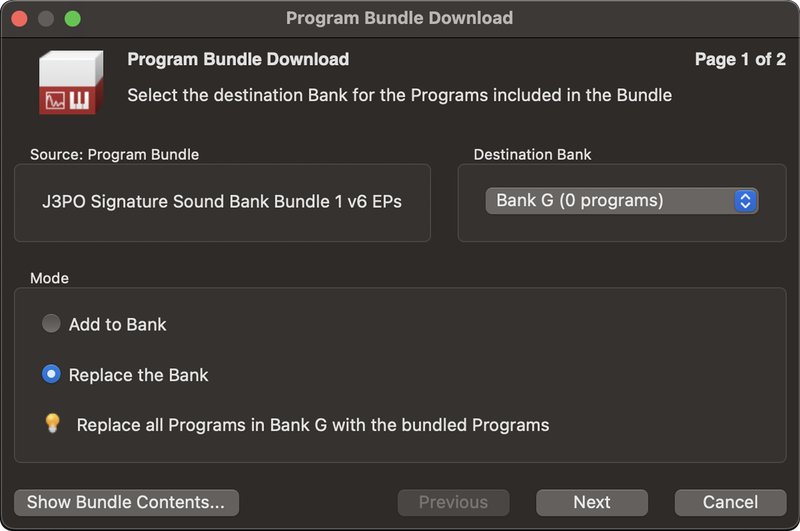Screen dimensions: 800x531
Task: Select the Add to Bank radio button
Action: tap(51, 323)
